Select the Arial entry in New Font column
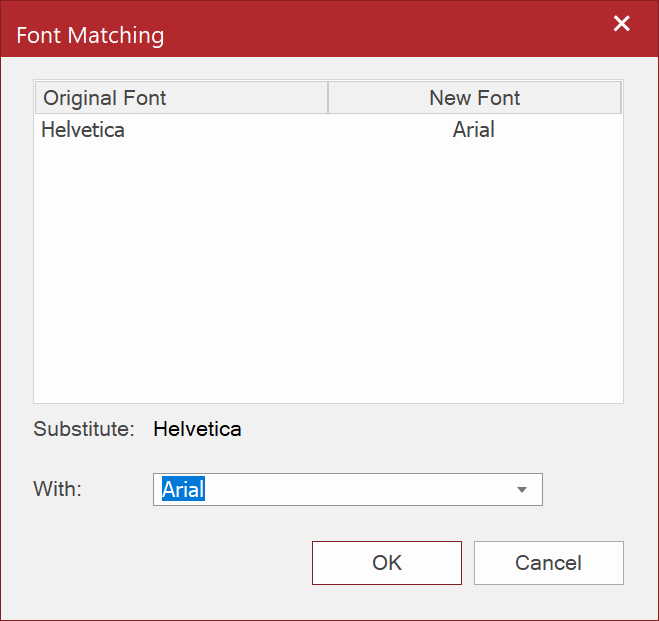Viewport: 659px width, 621px height. 473,130
